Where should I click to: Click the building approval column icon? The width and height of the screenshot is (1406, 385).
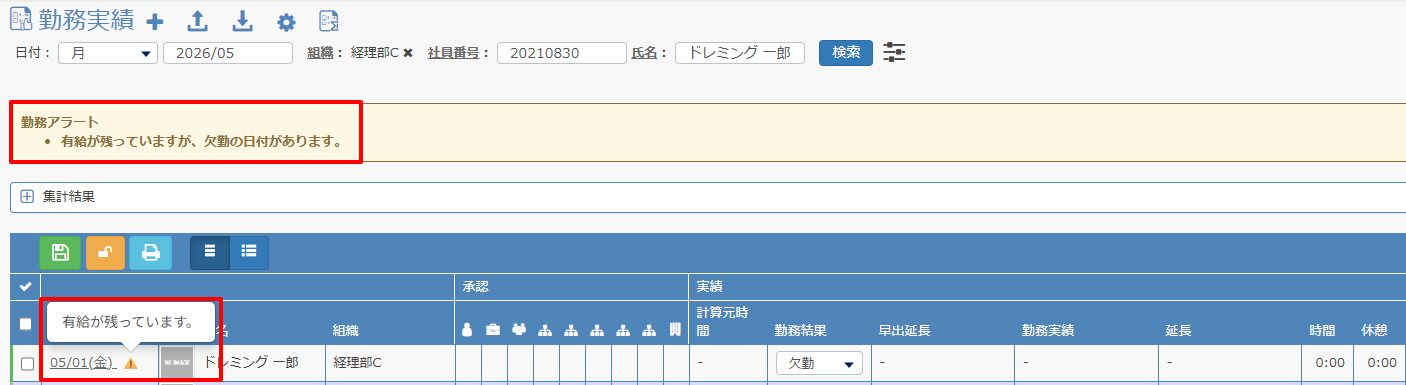point(675,329)
